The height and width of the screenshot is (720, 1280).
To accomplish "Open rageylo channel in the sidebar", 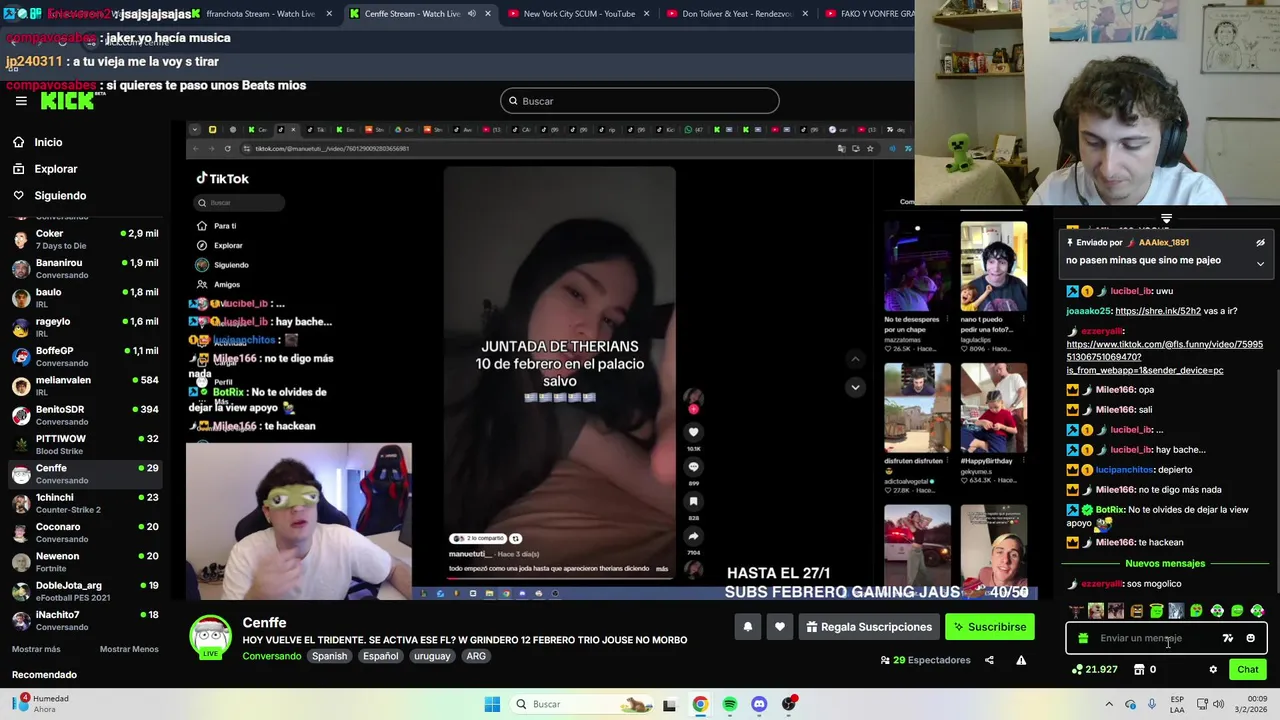I will coord(85,327).
